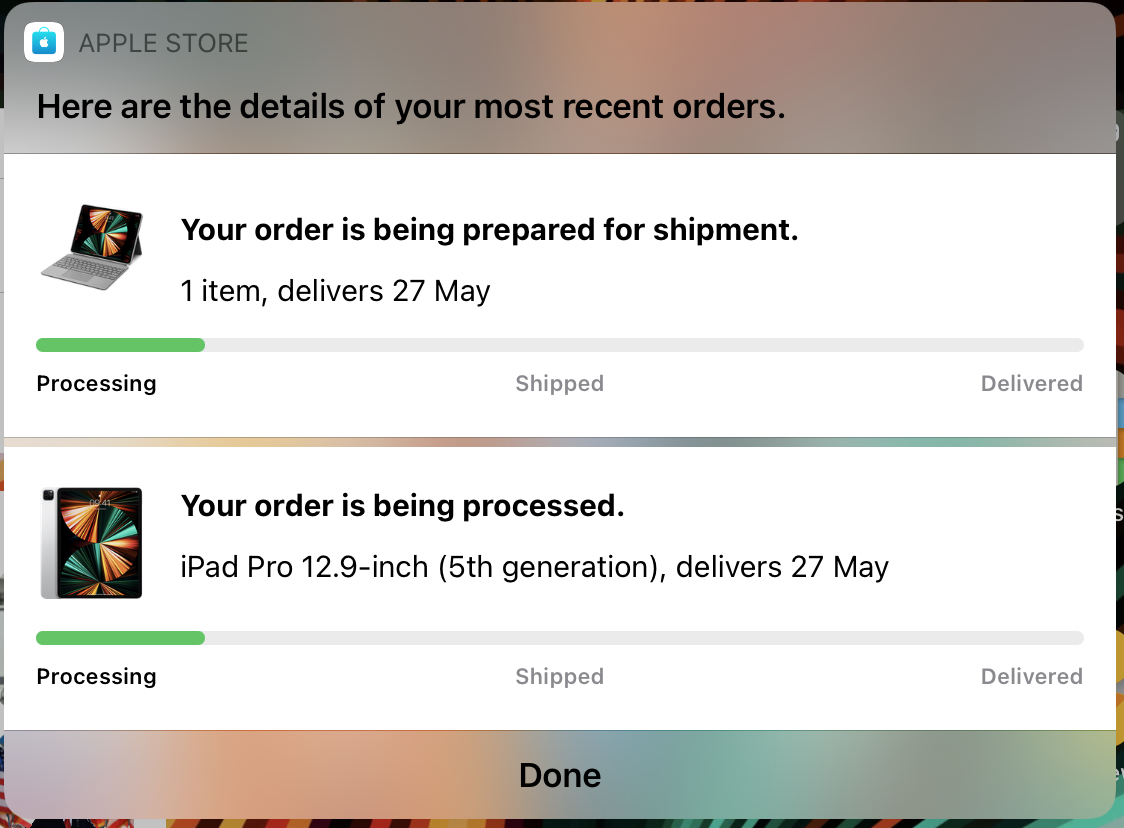This screenshot has width=1124, height=828.
Task: Click 'Here are the details' message heading
Action: pyautogui.click(x=411, y=107)
